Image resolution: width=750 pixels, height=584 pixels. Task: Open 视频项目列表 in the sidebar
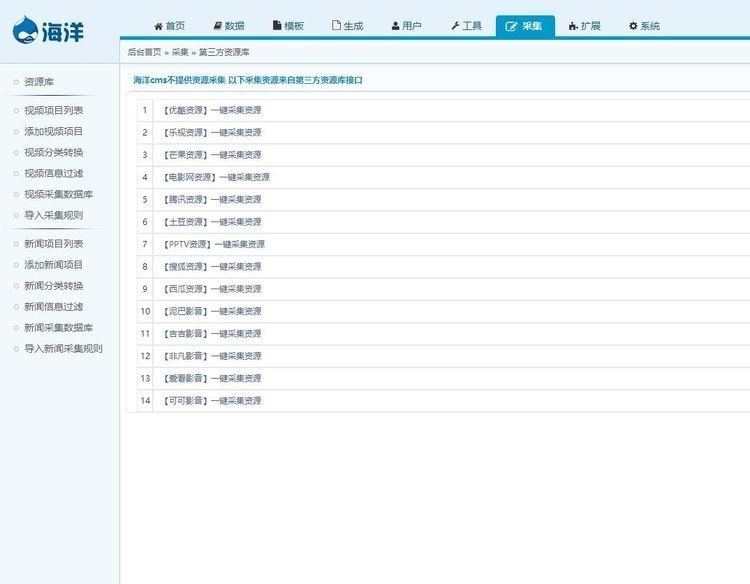click(x=54, y=110)
